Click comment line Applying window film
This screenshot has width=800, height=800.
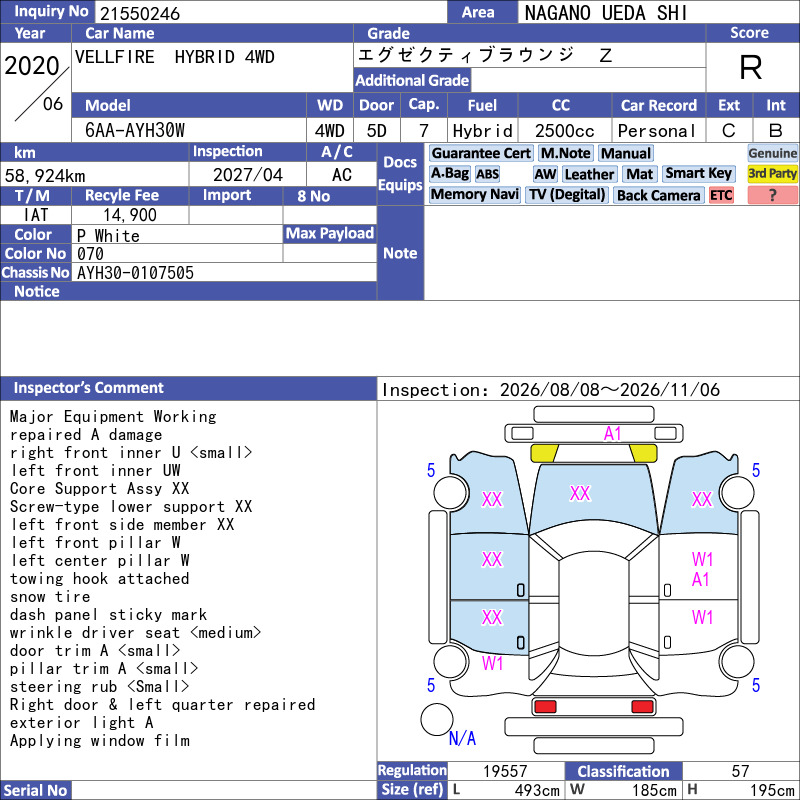100,740
